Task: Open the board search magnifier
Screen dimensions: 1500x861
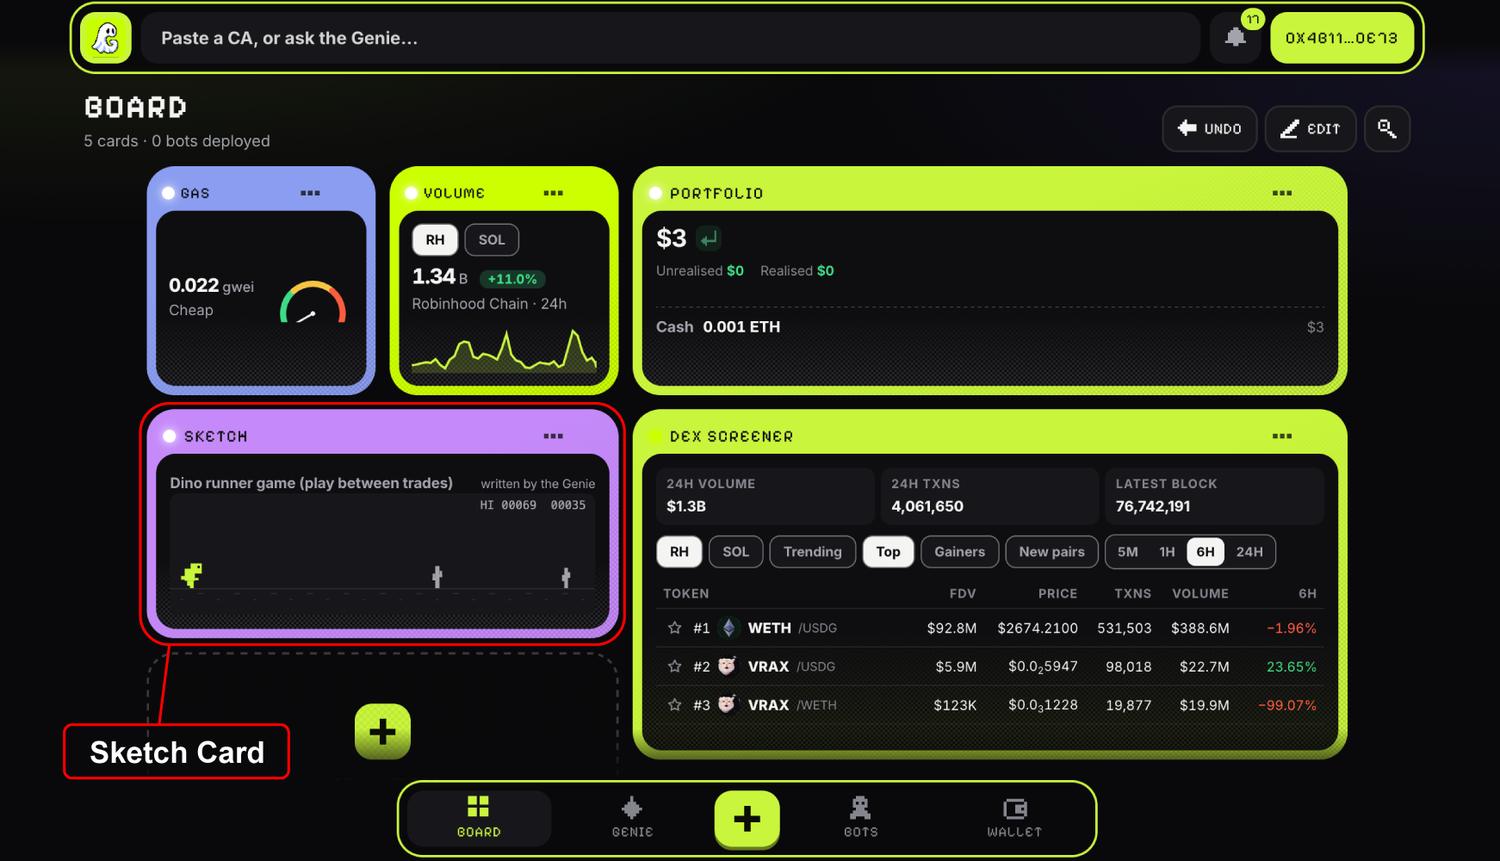Action: click(1386, 128)
